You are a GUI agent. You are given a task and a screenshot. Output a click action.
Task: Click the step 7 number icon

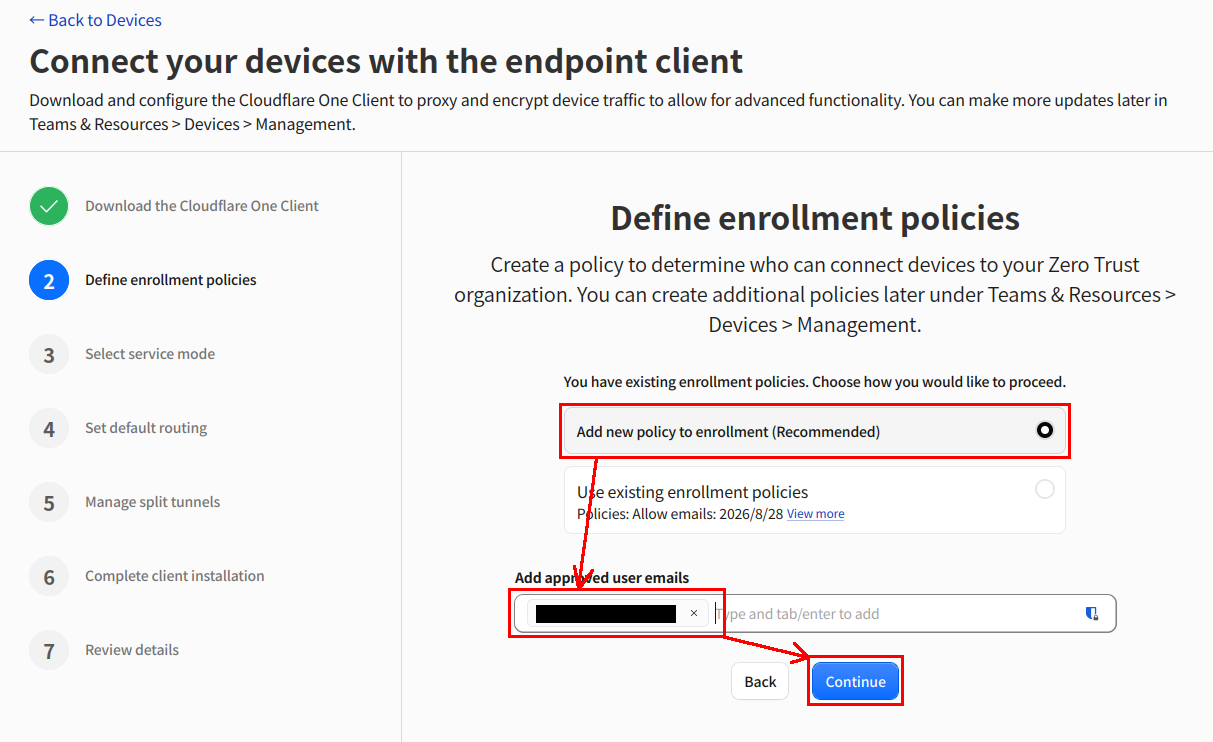pos(49,650)
